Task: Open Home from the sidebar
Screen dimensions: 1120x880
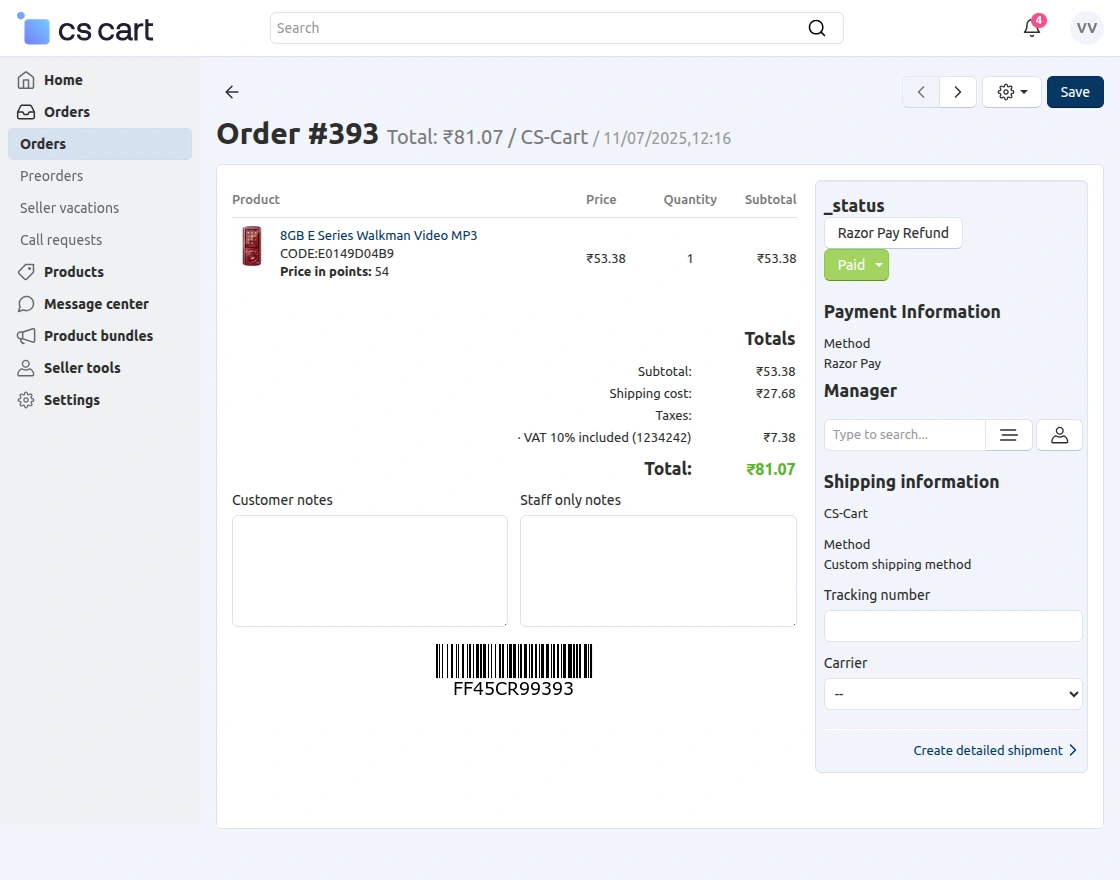Action: click(x=62, y=79)
